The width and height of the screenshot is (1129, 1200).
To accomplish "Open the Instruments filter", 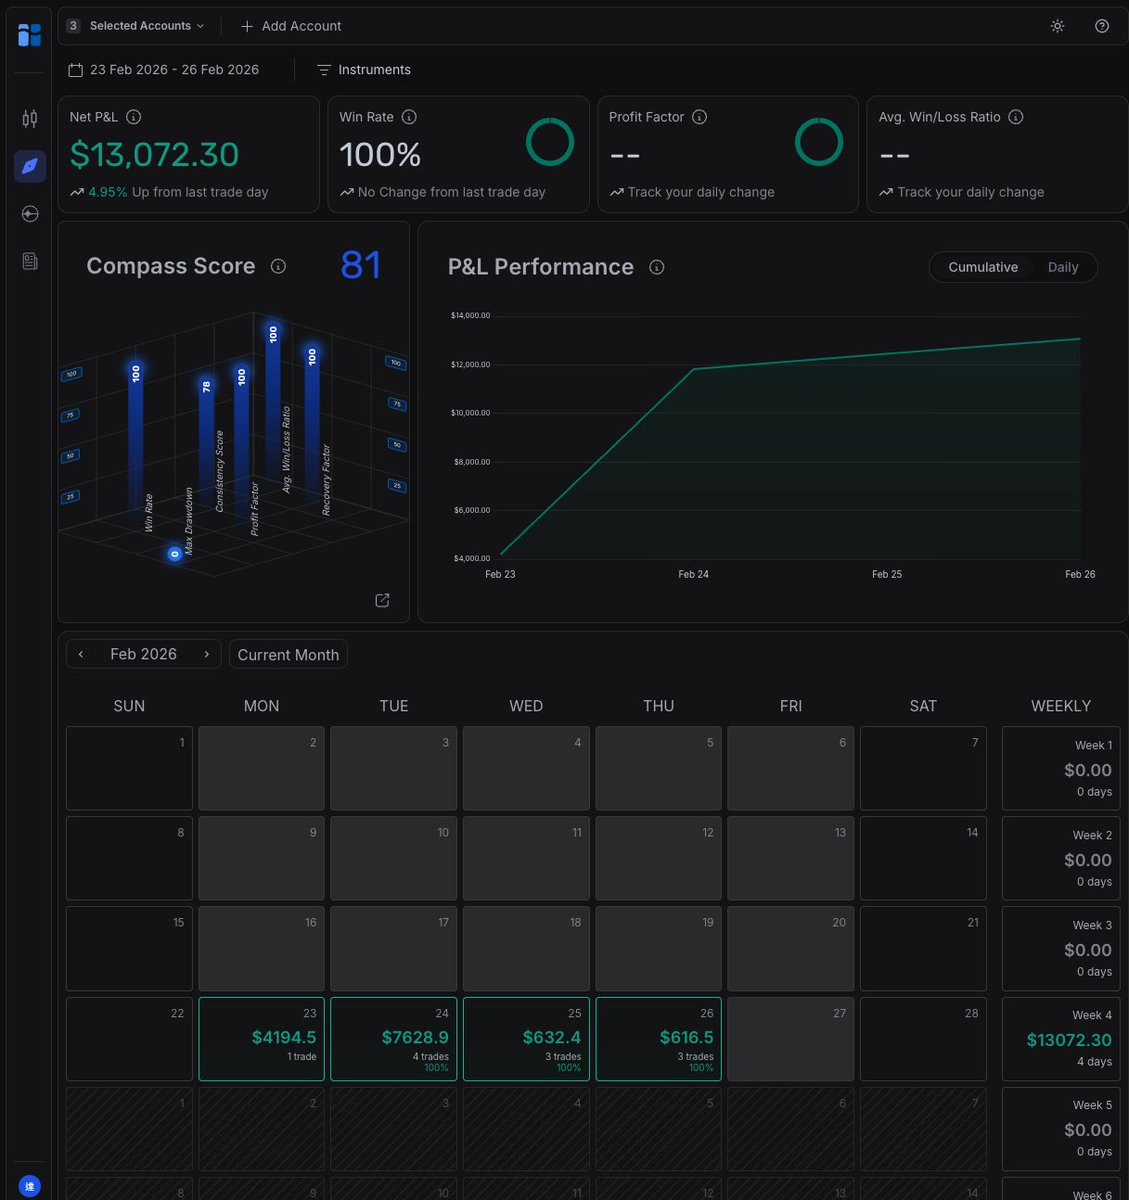I will click(x=364, y=70).
